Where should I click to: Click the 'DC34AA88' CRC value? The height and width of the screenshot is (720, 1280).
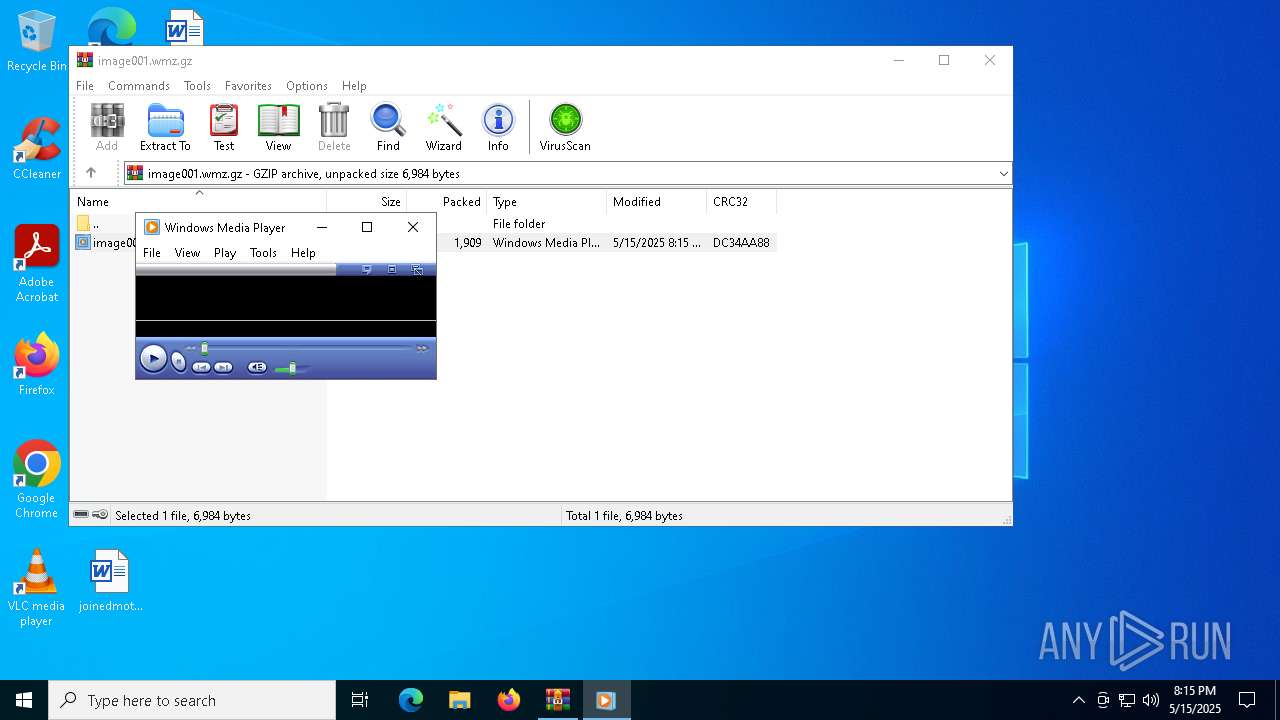tap(741, 243)
